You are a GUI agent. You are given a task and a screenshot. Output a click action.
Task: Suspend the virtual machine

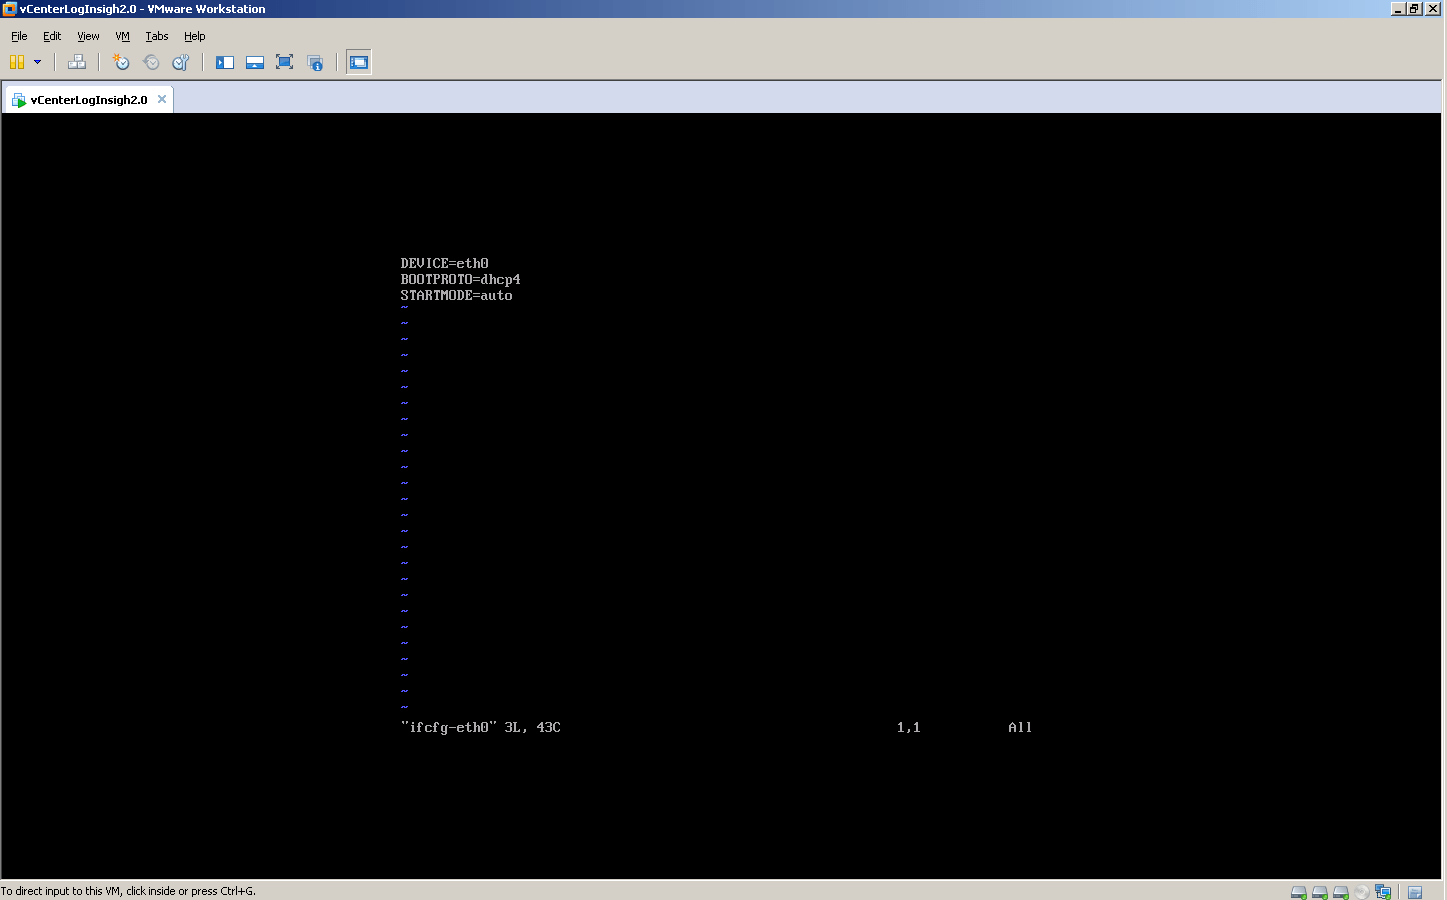pos(21,62)
